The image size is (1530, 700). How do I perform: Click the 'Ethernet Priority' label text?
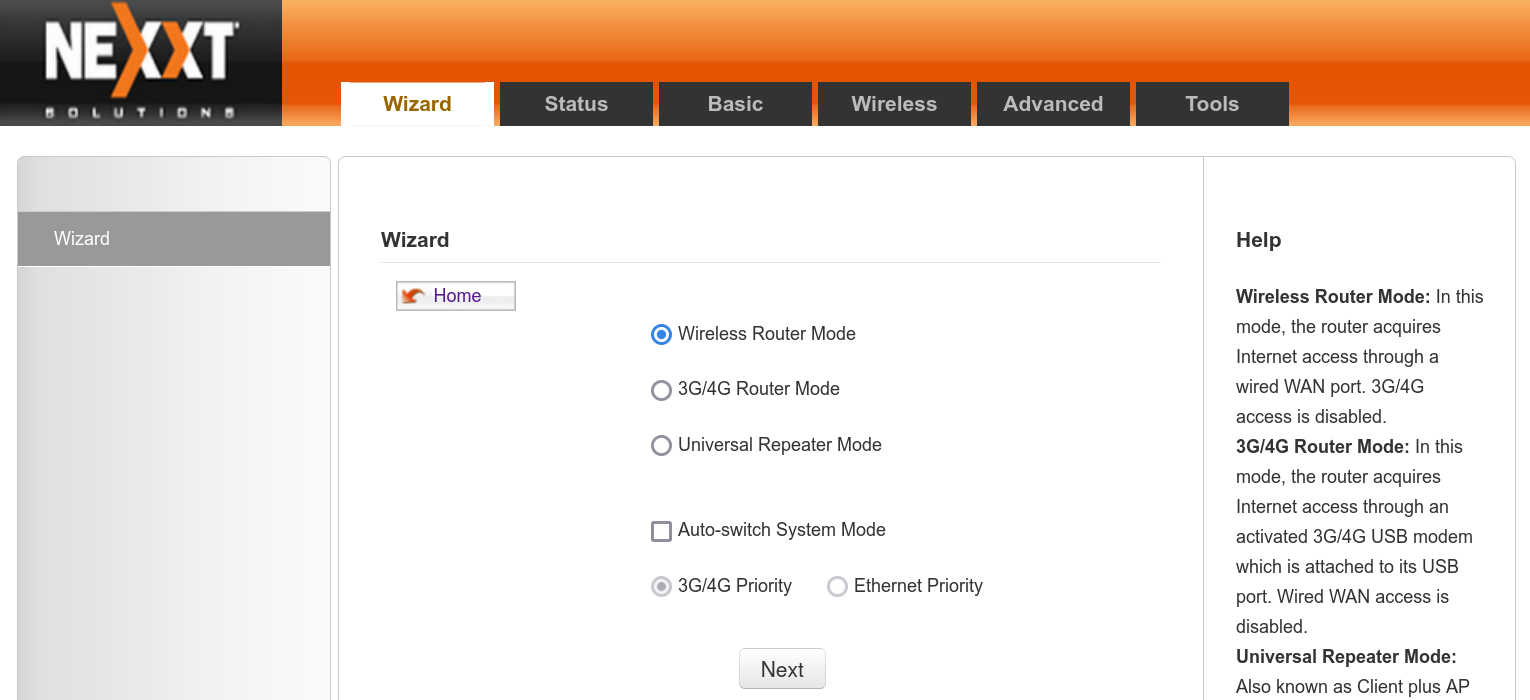pos(918,586)
